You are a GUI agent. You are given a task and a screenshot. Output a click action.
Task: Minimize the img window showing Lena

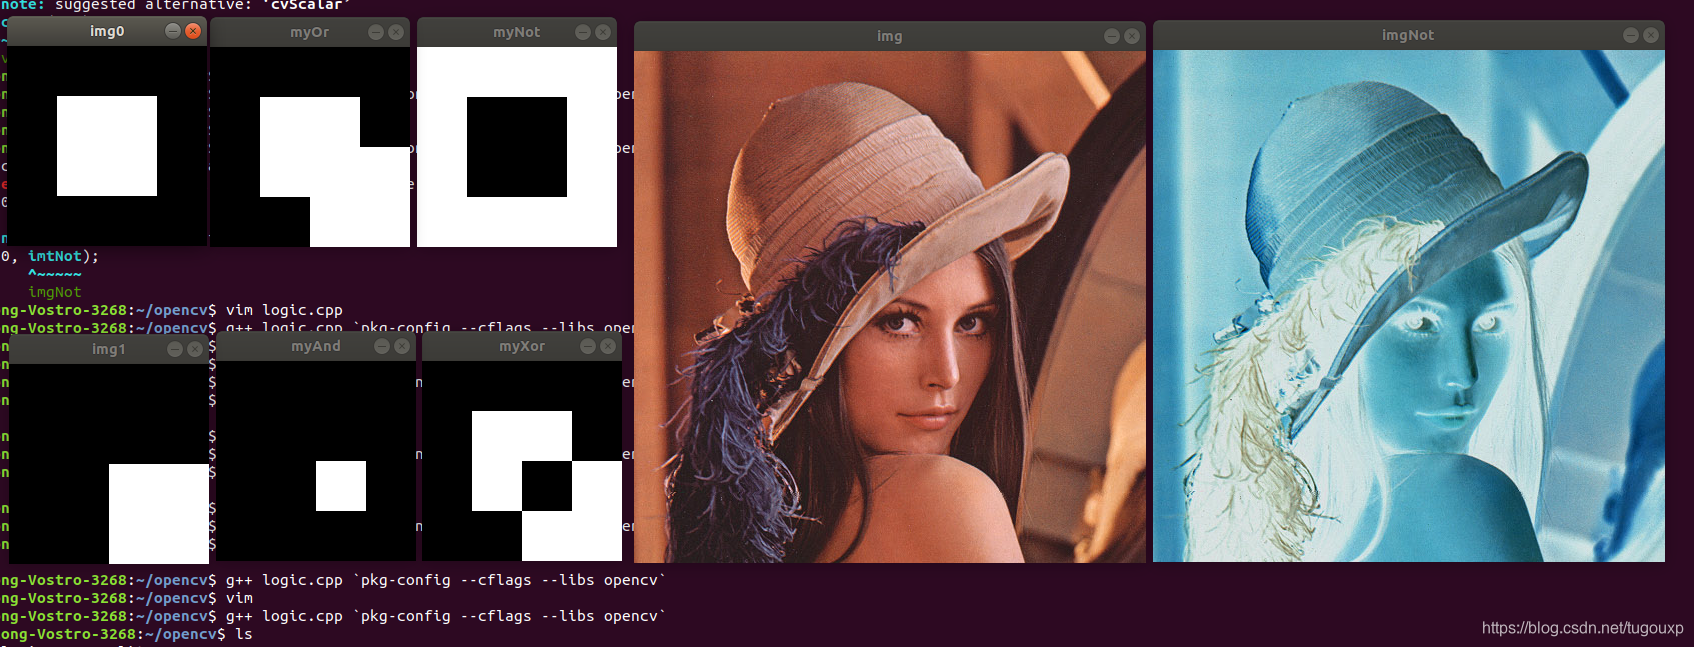[1112, 36]
